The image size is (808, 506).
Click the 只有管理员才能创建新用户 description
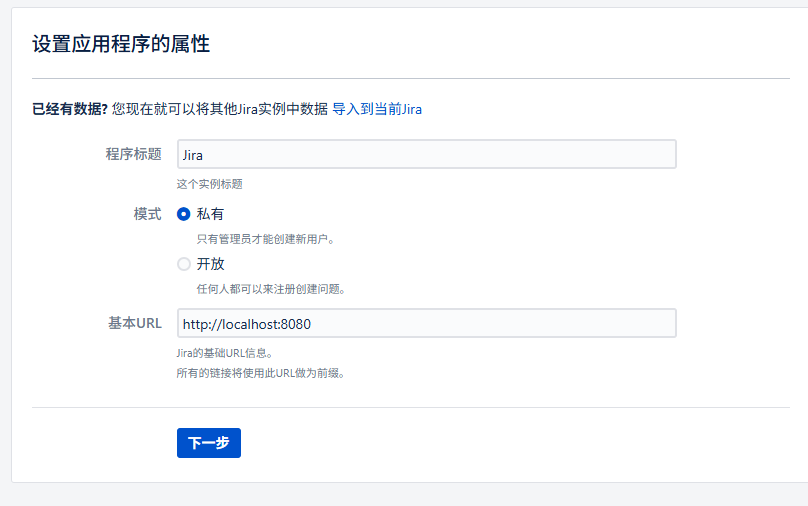point(265,239)
